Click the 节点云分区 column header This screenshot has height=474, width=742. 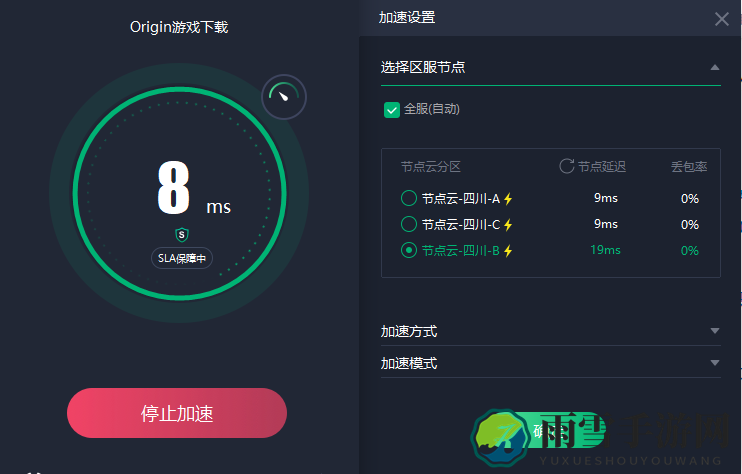tap(431, 167)
